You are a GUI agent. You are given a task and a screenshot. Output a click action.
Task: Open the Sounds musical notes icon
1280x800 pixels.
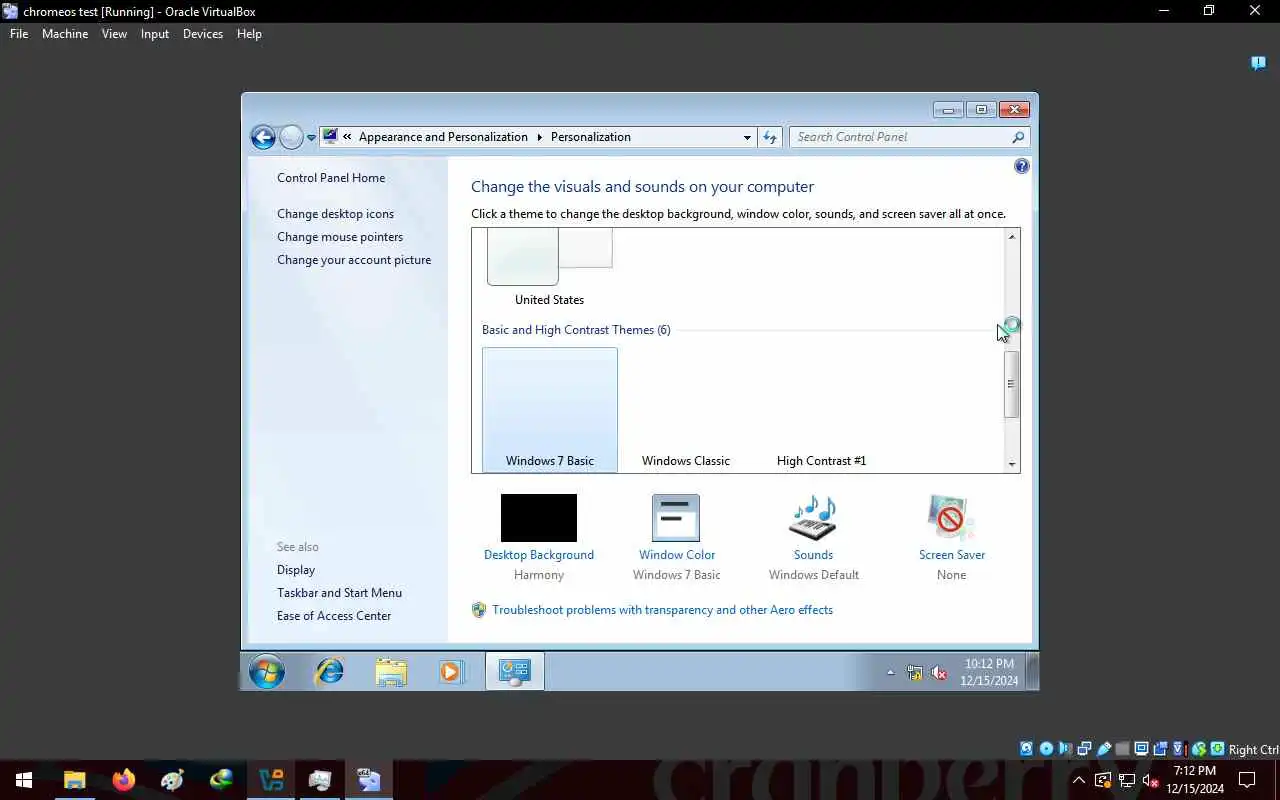pos(813,518)
